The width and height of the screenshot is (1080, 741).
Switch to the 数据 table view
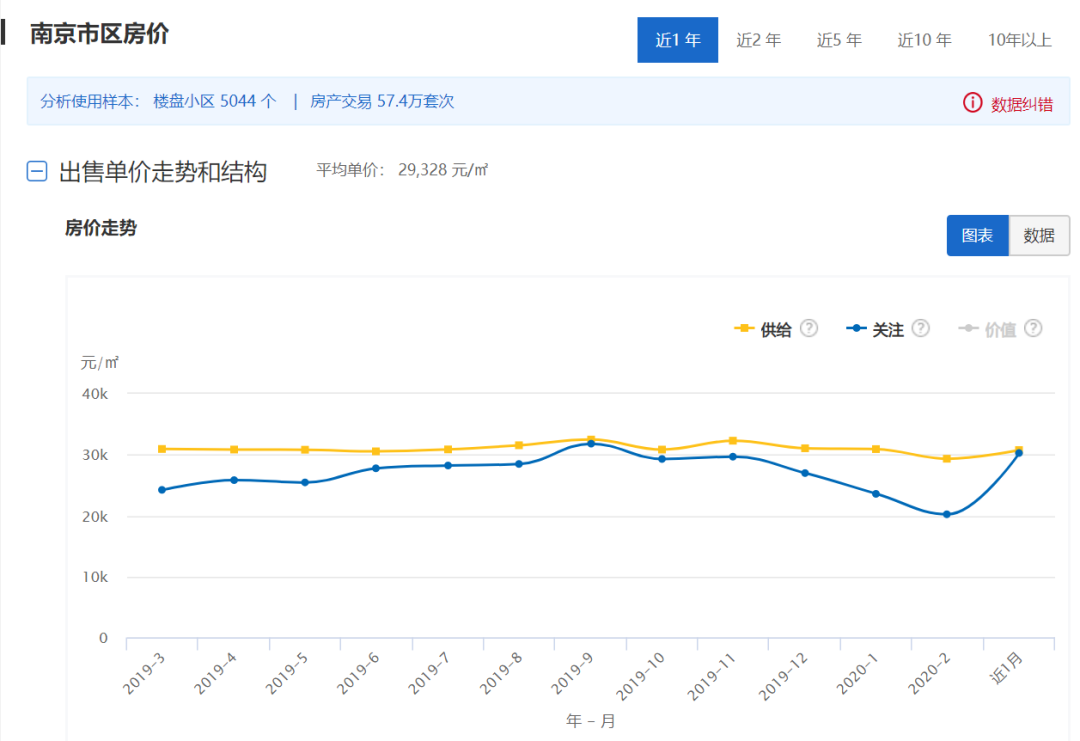click(1039, 236)
